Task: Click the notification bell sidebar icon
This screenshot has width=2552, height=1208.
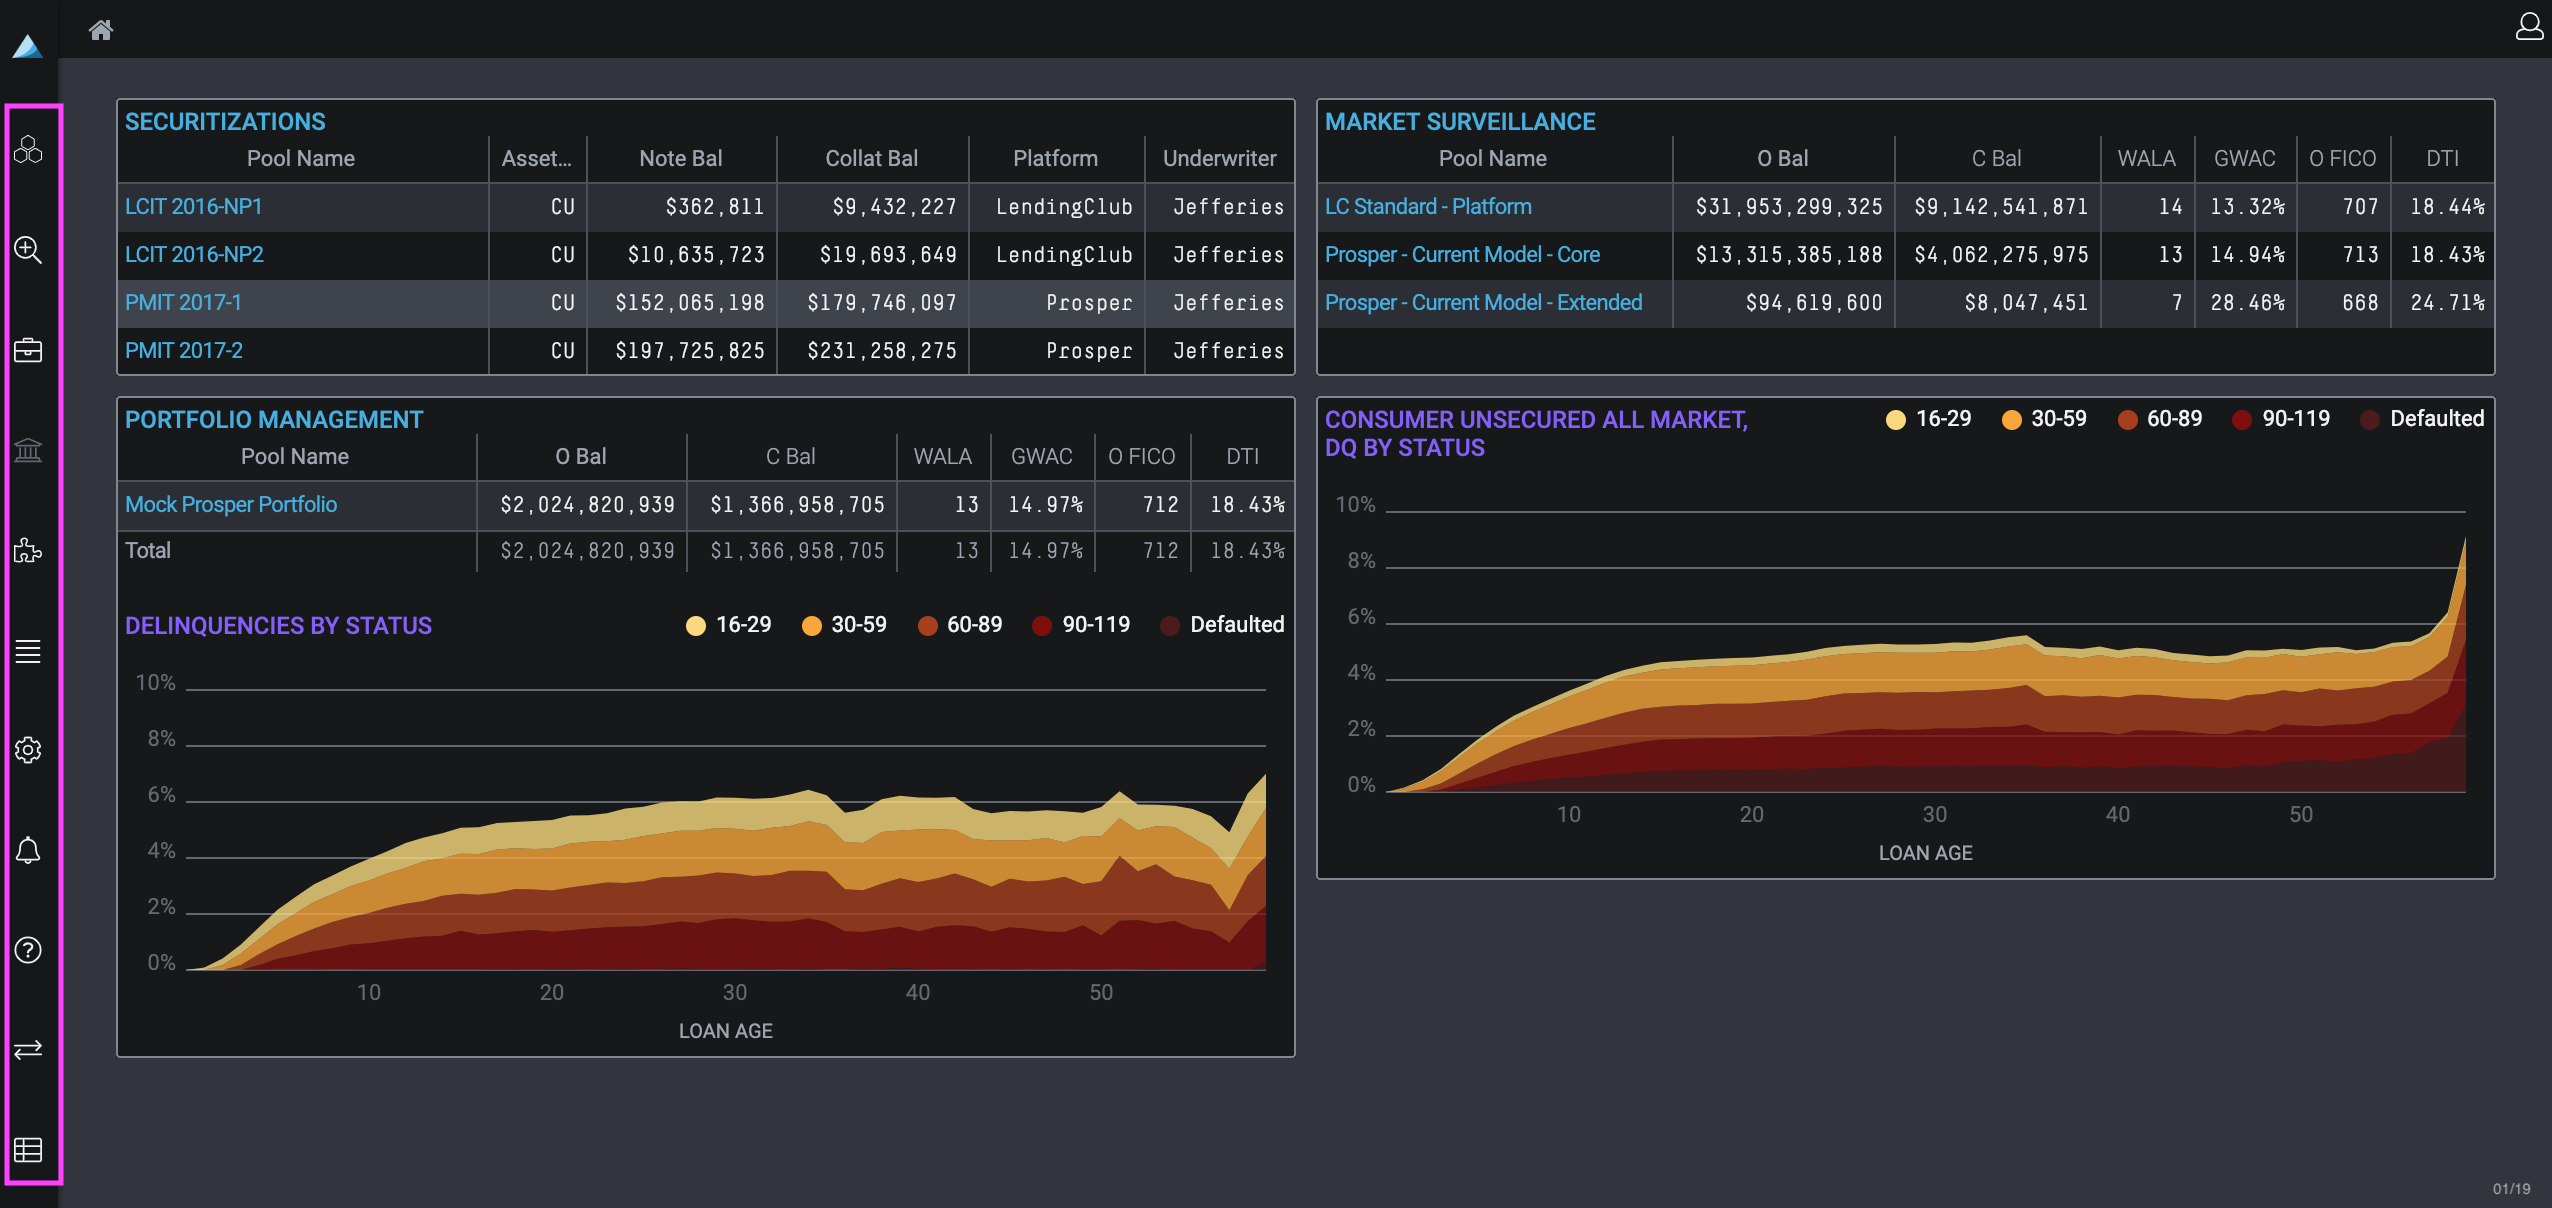Action: pyautogui.click(x=28, y=850)
